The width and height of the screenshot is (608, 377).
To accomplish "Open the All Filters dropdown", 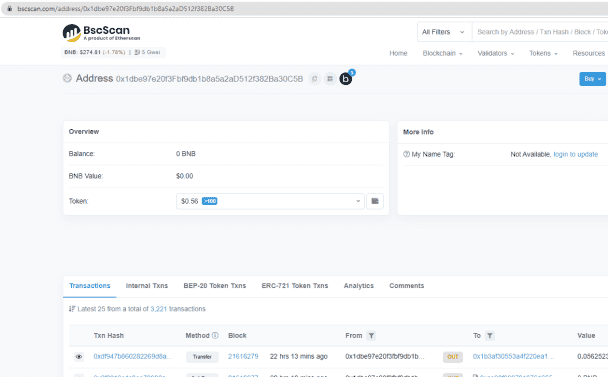I will pos(444,32).
